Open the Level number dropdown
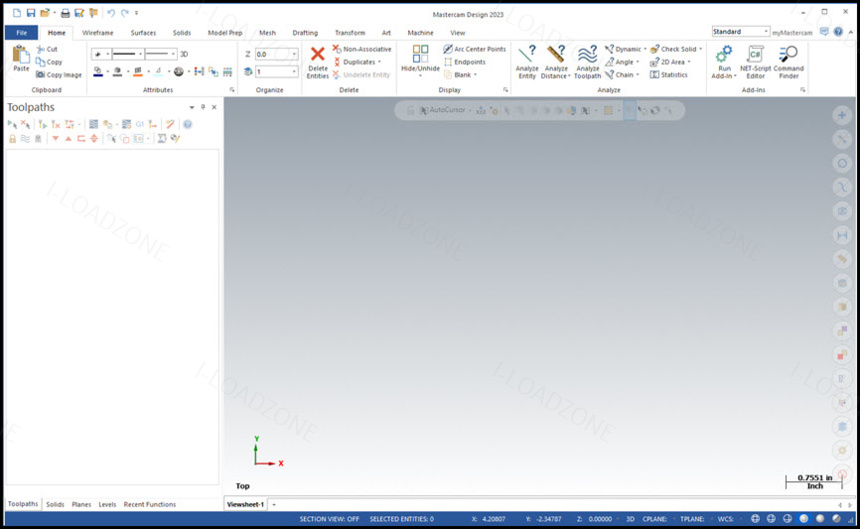This screenshot has width=860, height=529. [x=295, y=72]
